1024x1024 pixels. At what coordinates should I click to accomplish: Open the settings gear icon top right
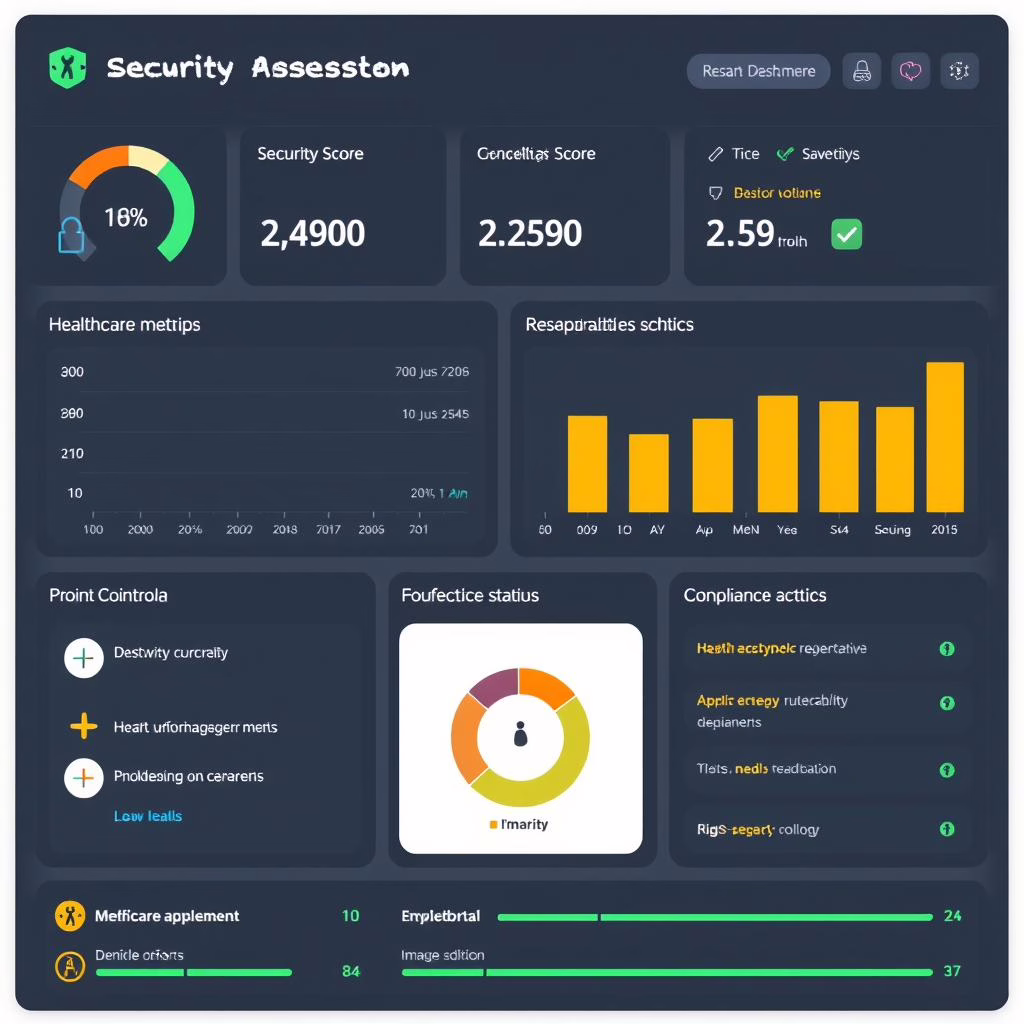pos(959,71)
